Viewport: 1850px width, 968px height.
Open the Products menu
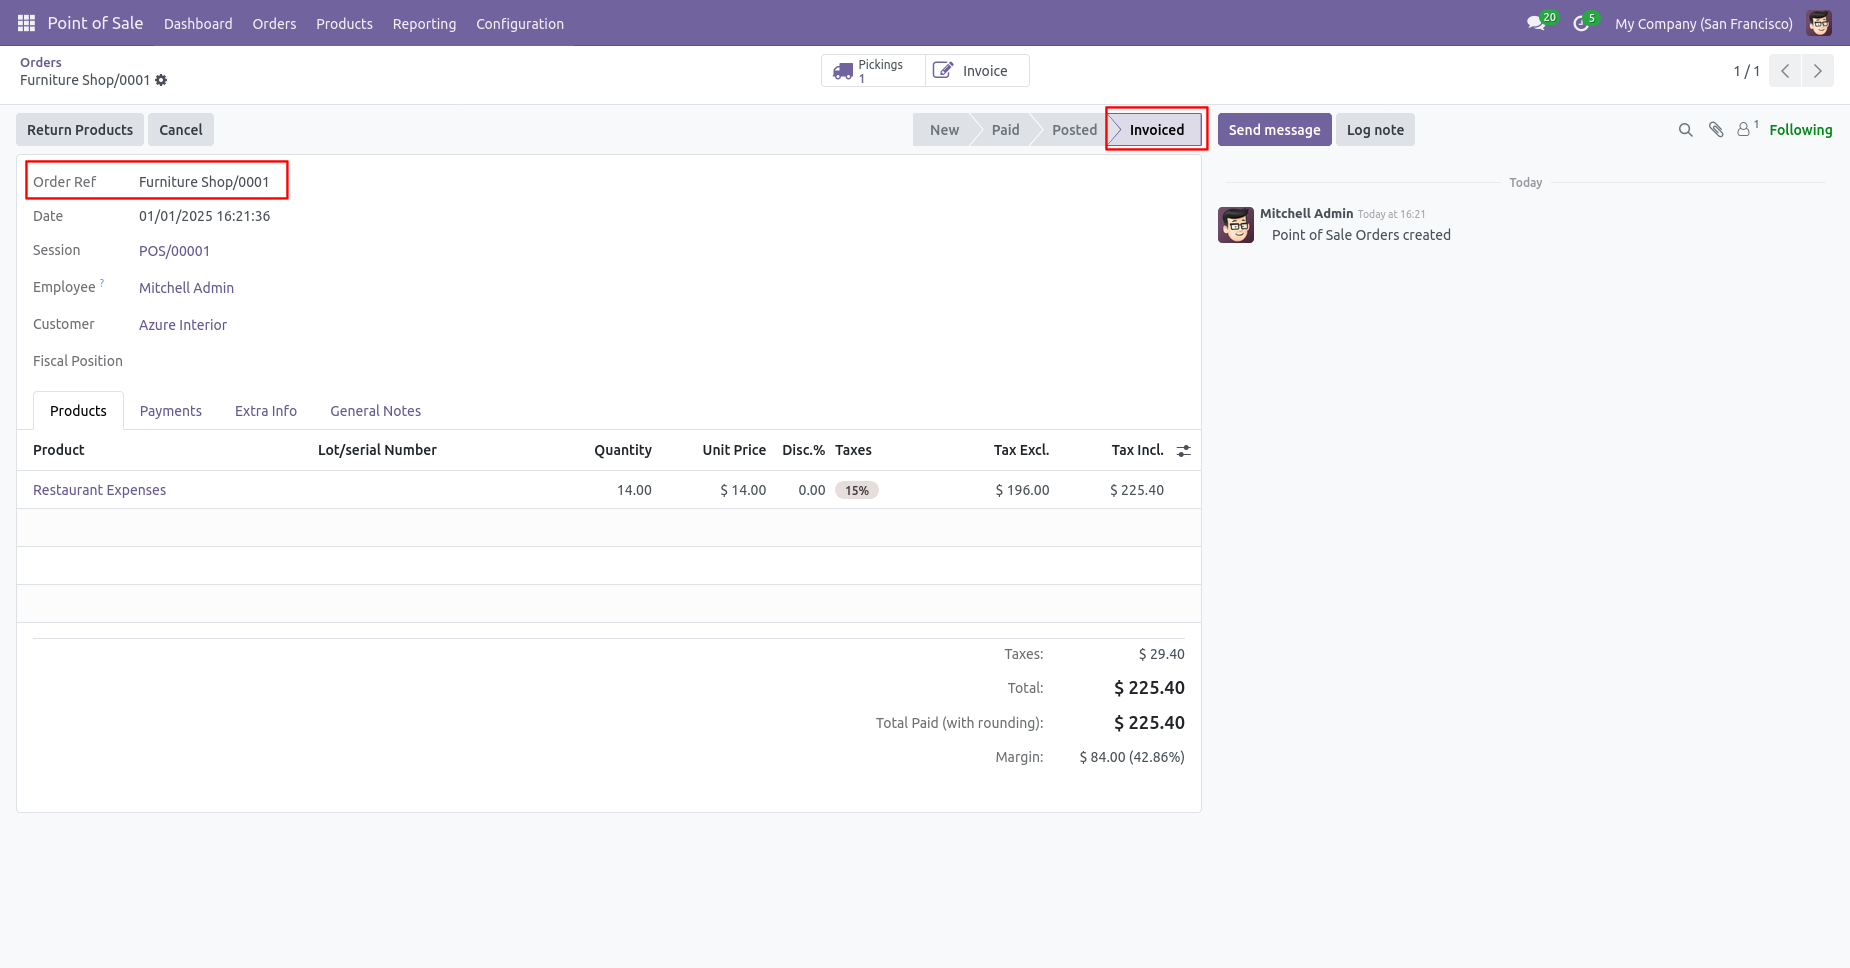coord(344,24)
